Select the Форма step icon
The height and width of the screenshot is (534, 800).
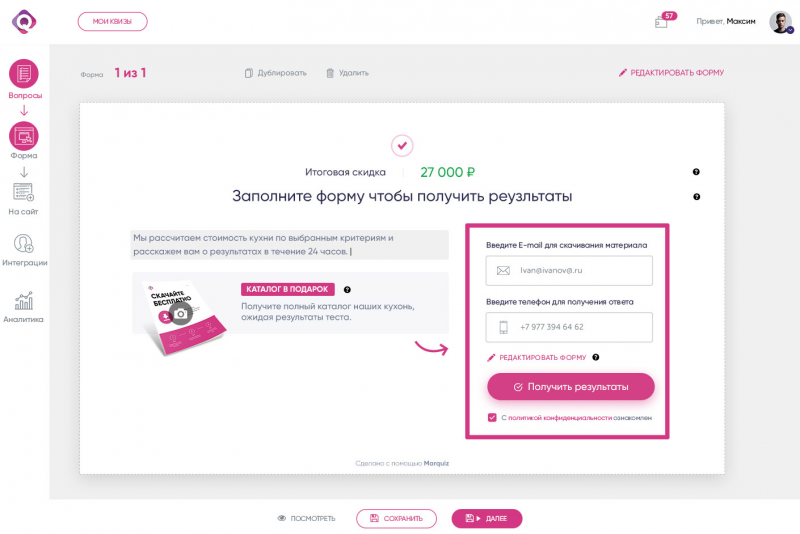point(23,136)
